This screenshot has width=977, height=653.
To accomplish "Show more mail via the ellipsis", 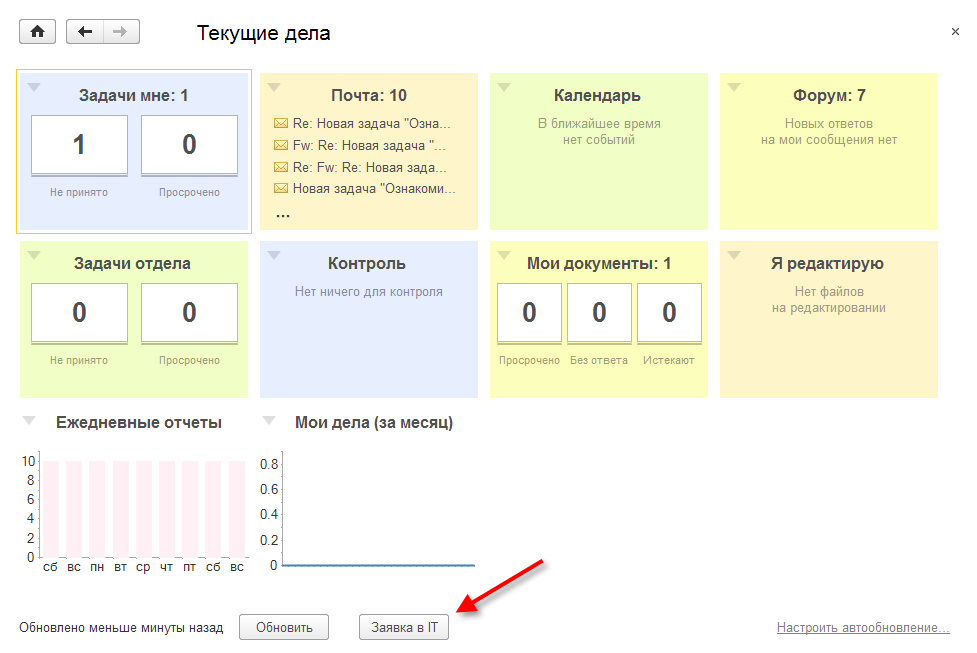I will coord(283,213).
